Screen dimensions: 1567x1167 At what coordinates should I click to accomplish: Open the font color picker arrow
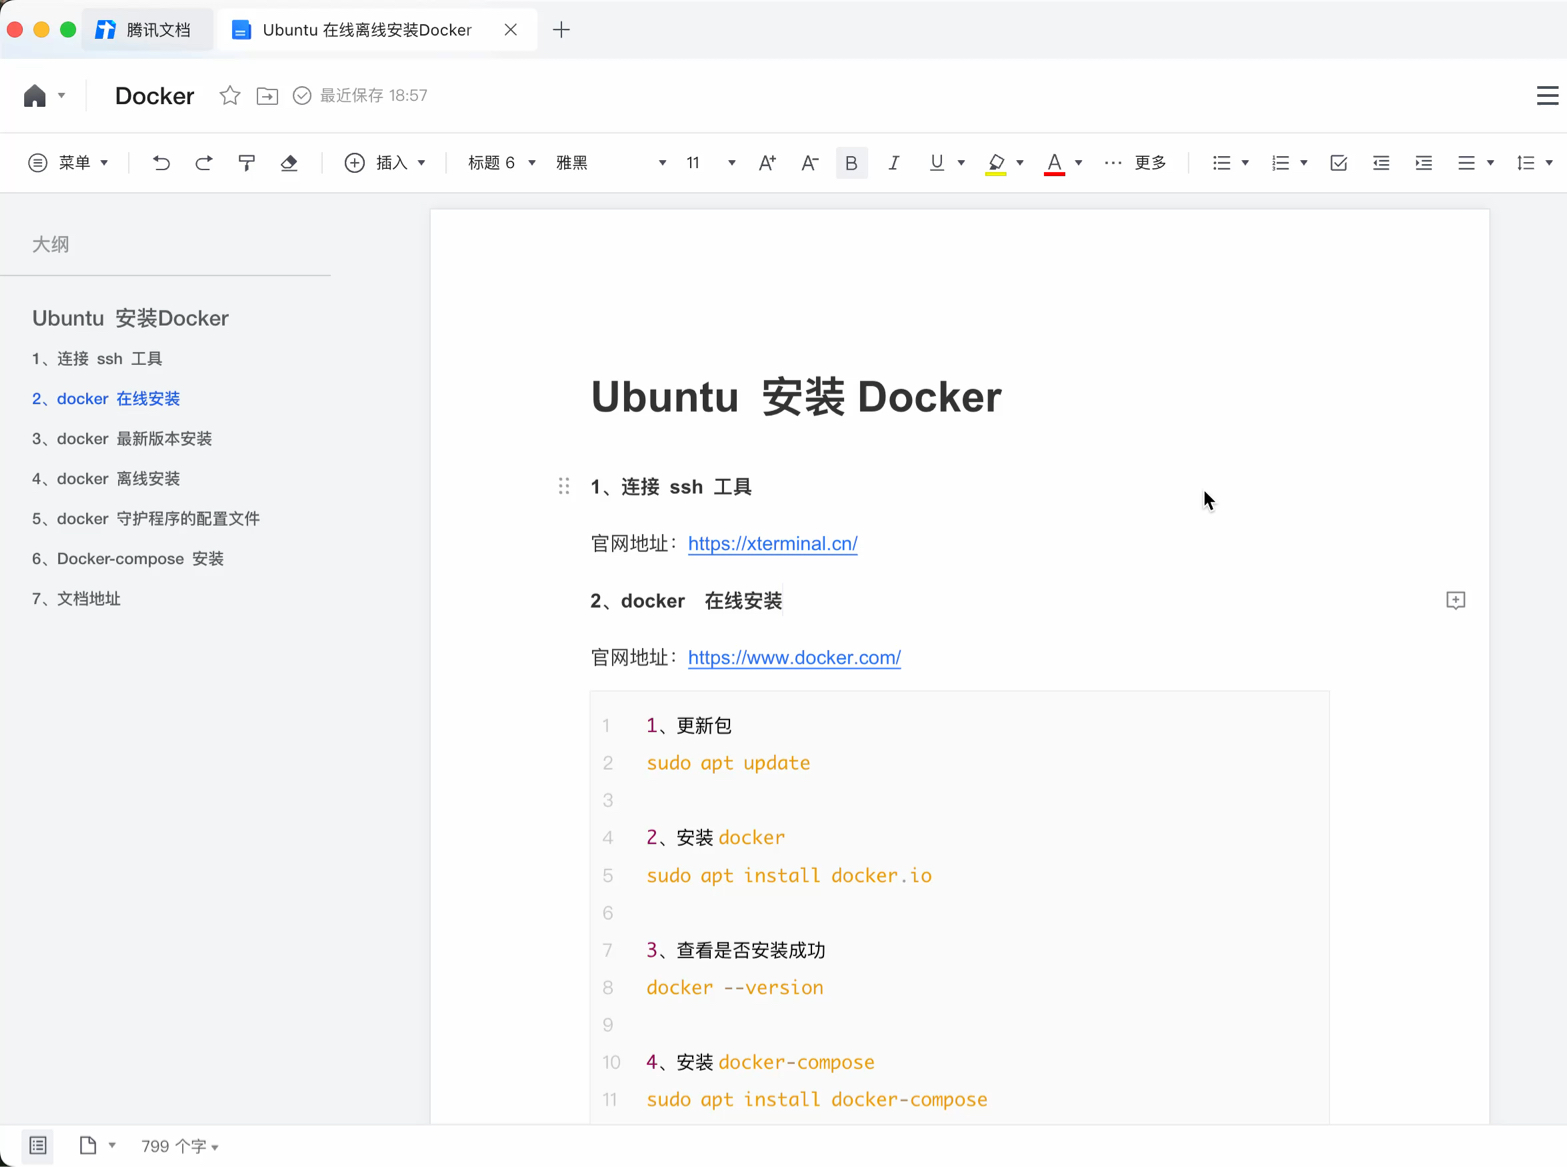pos(1078,163)
